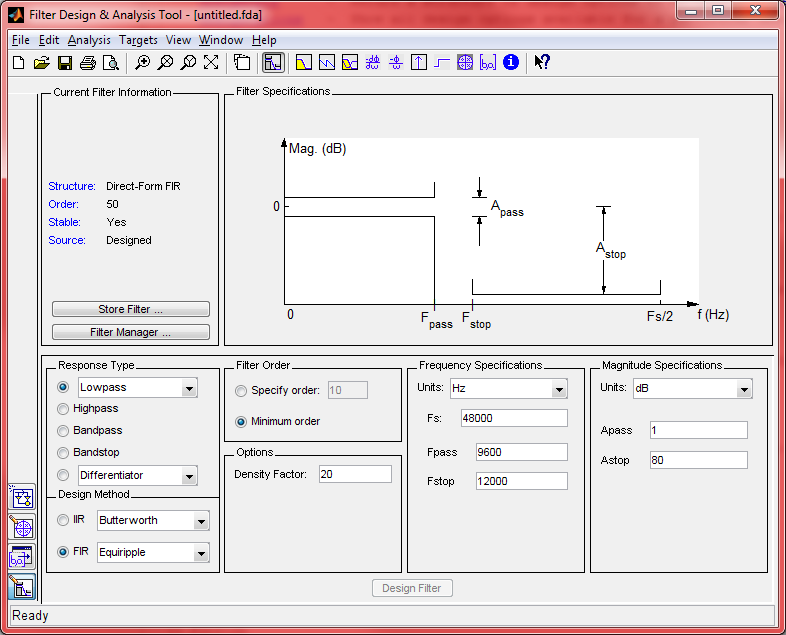Click the Full View Analysis toolbar icon
Screen dimensions: 786x635
click(242, 63)
